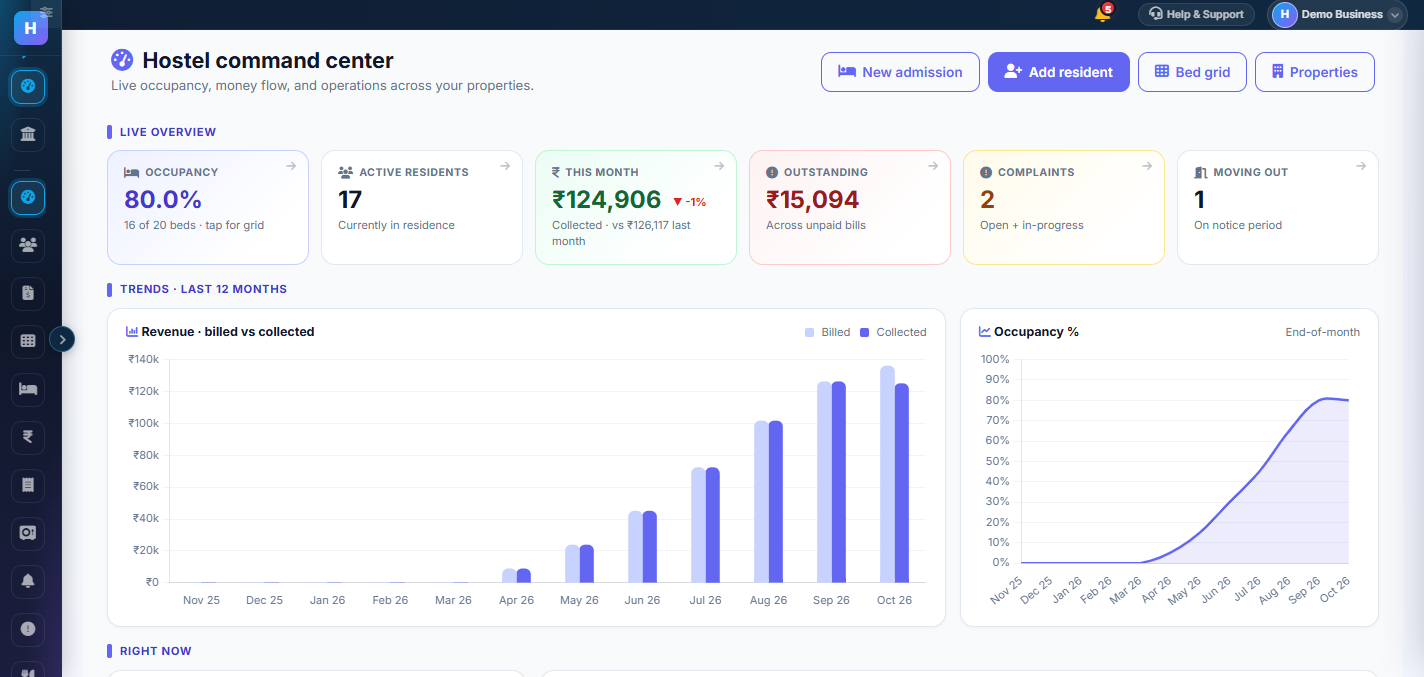Open the Complaints card

pyautogui.click(x=1063, y=207)
